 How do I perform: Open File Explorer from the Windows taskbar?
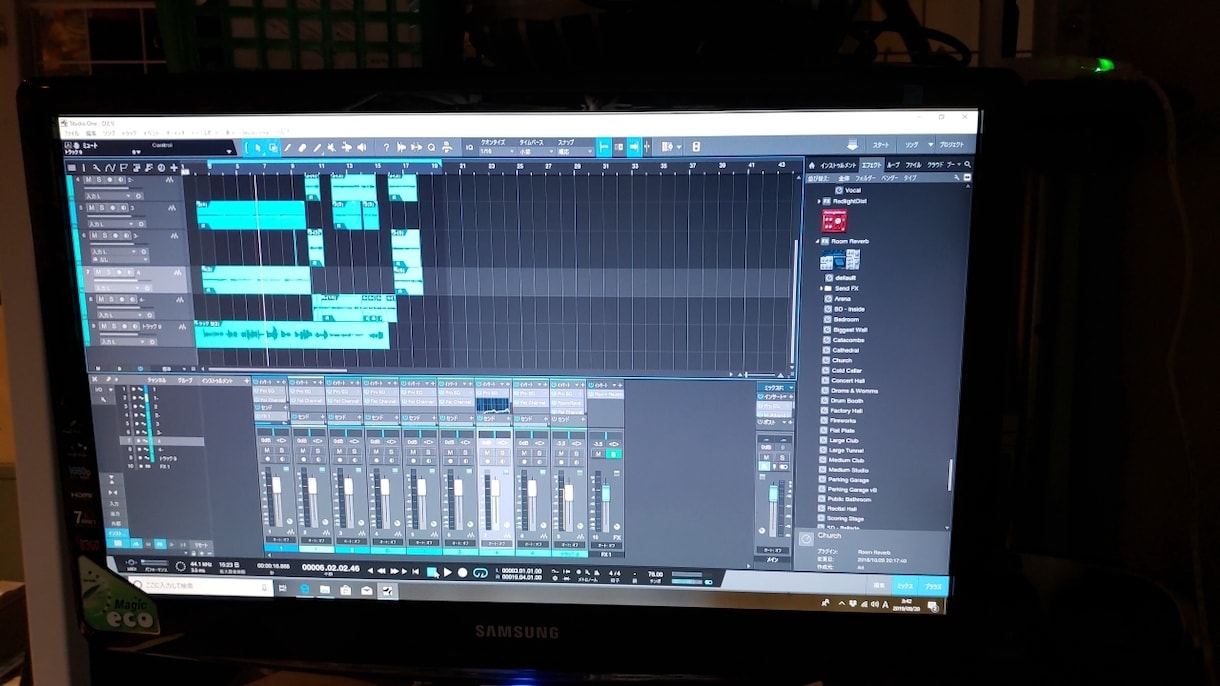pos(325,590)
